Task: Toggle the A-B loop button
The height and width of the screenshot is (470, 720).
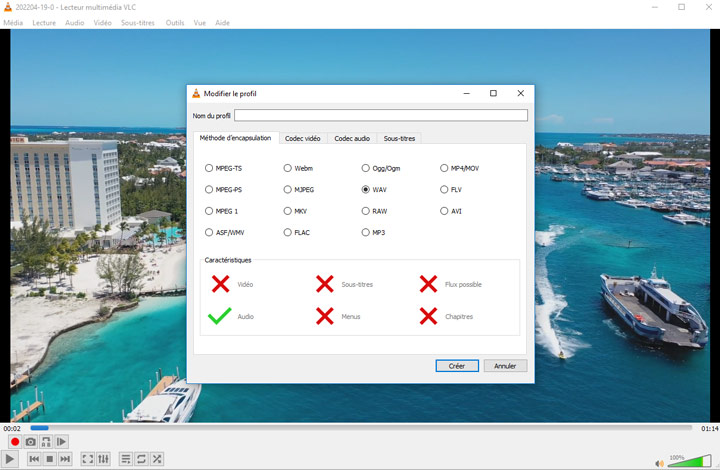Action: [x=46, y=442]
